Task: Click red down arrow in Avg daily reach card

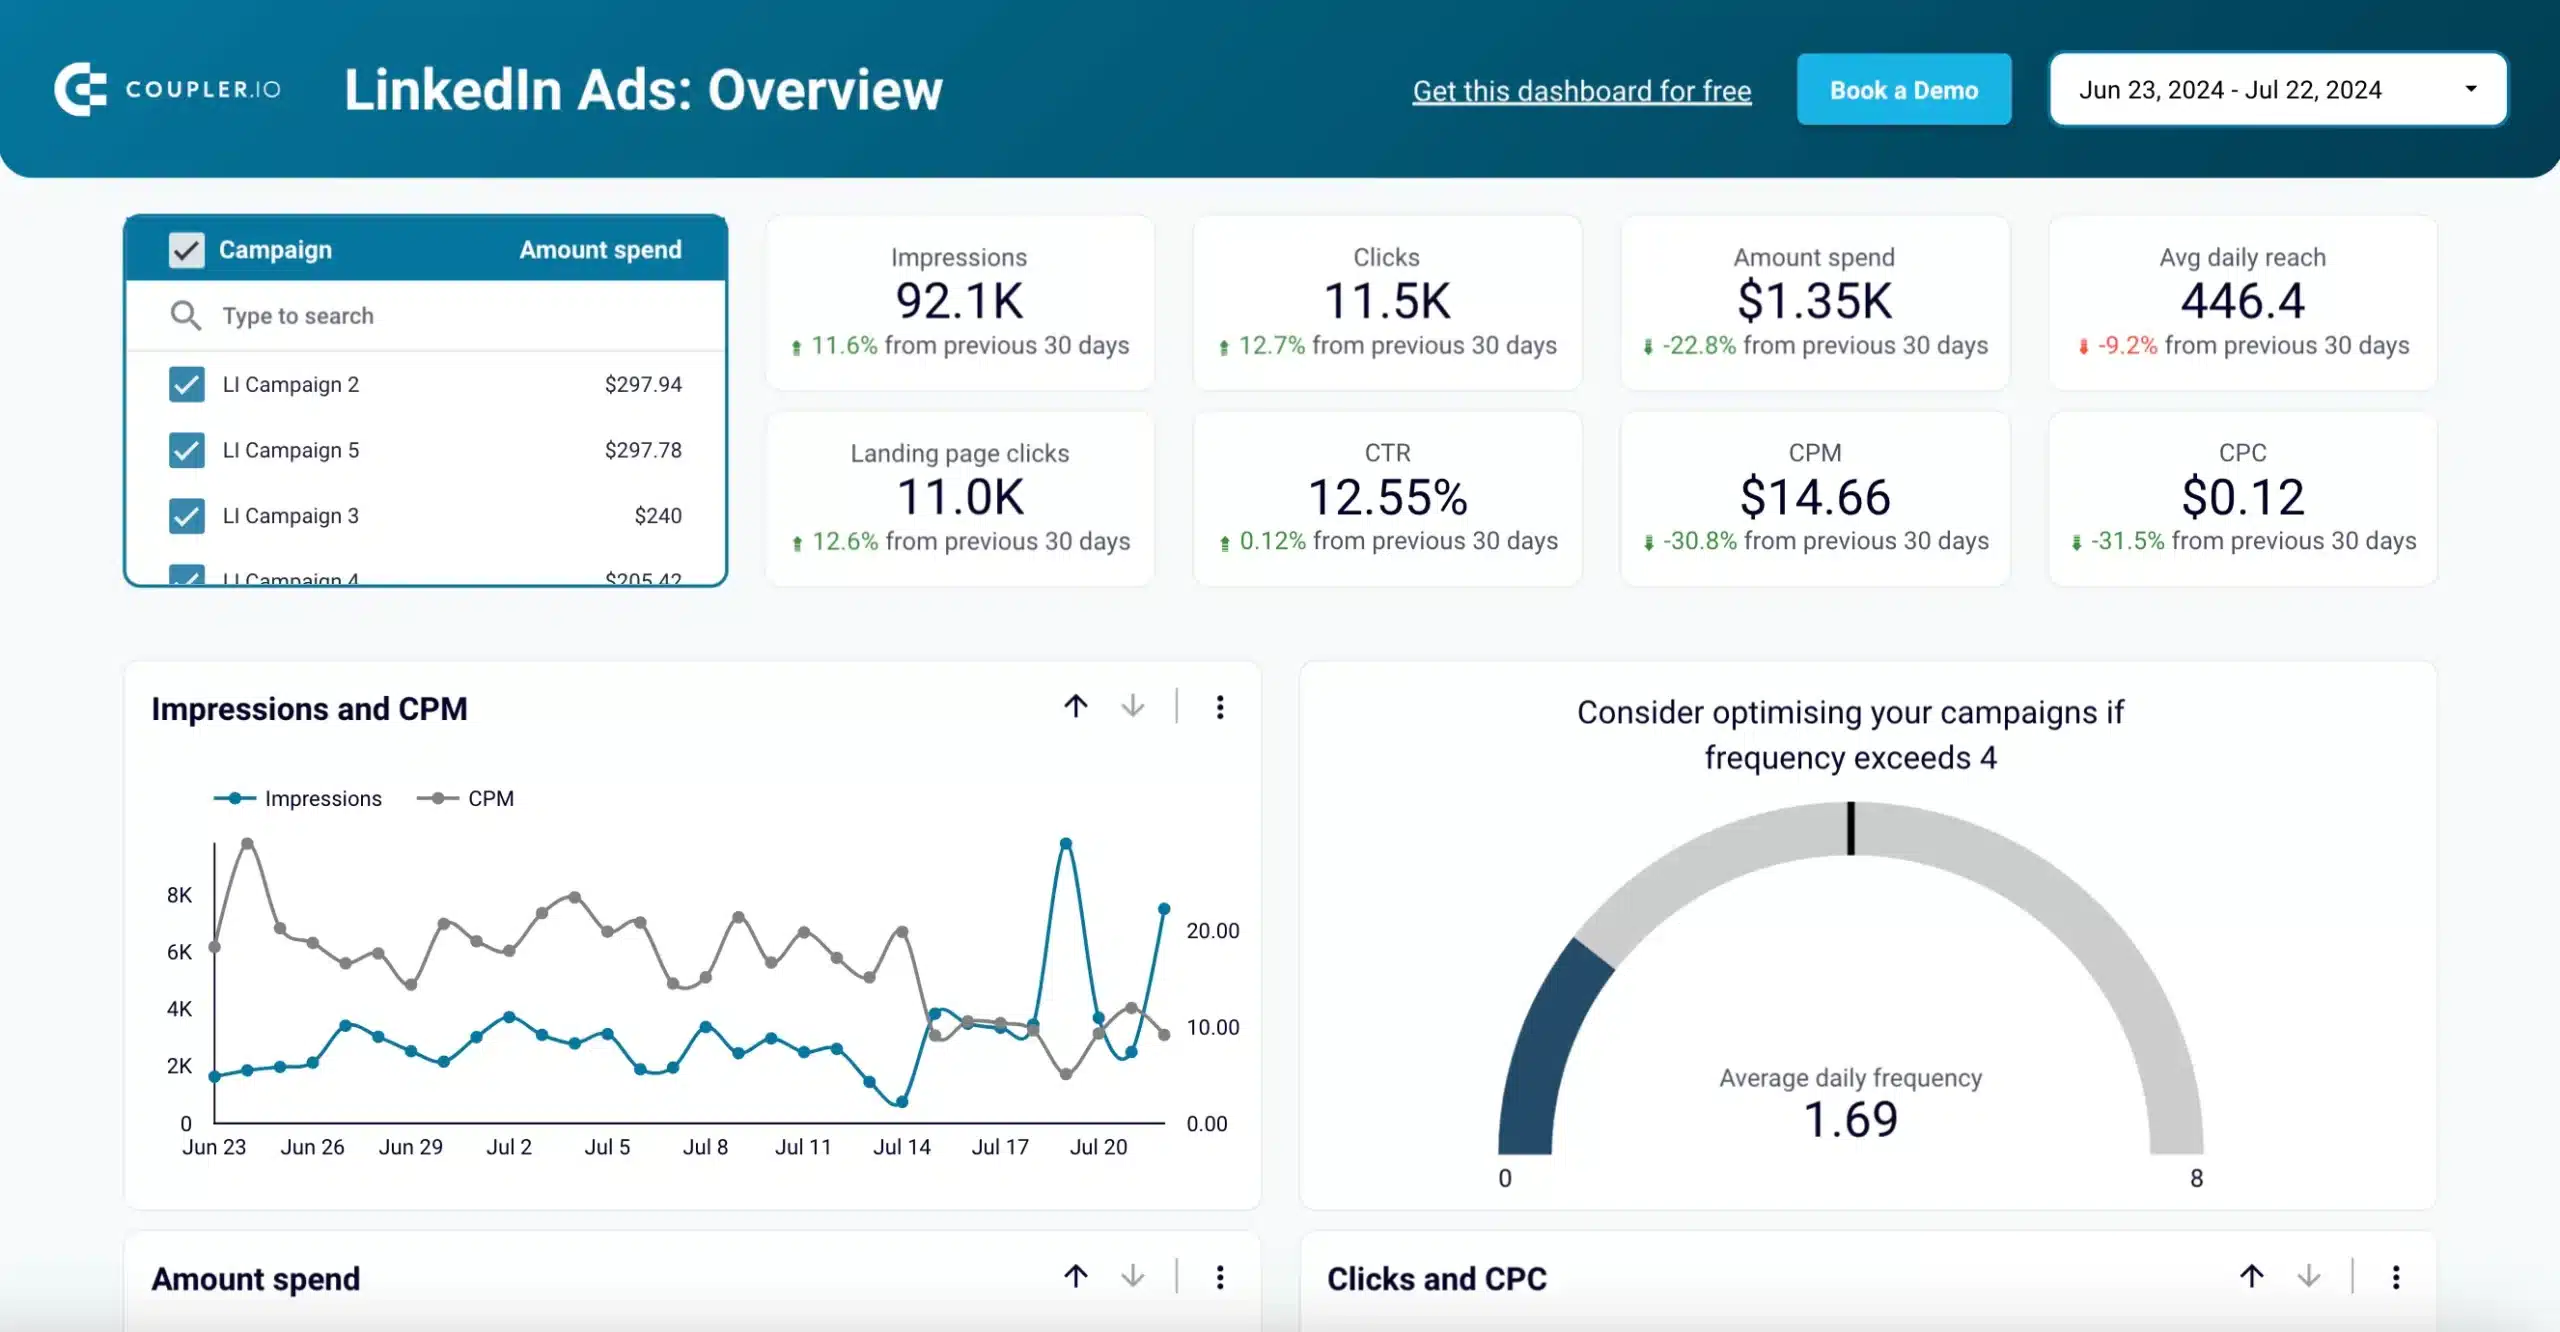Action: click(x=2083, y=347)
